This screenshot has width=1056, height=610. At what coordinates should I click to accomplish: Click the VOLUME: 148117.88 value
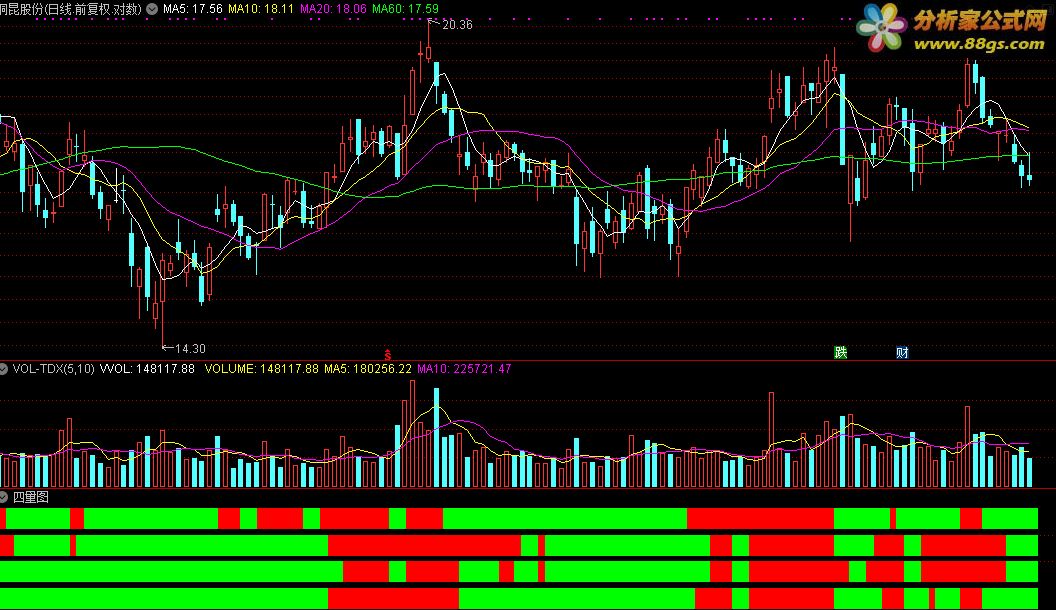[x=261, y=369]
